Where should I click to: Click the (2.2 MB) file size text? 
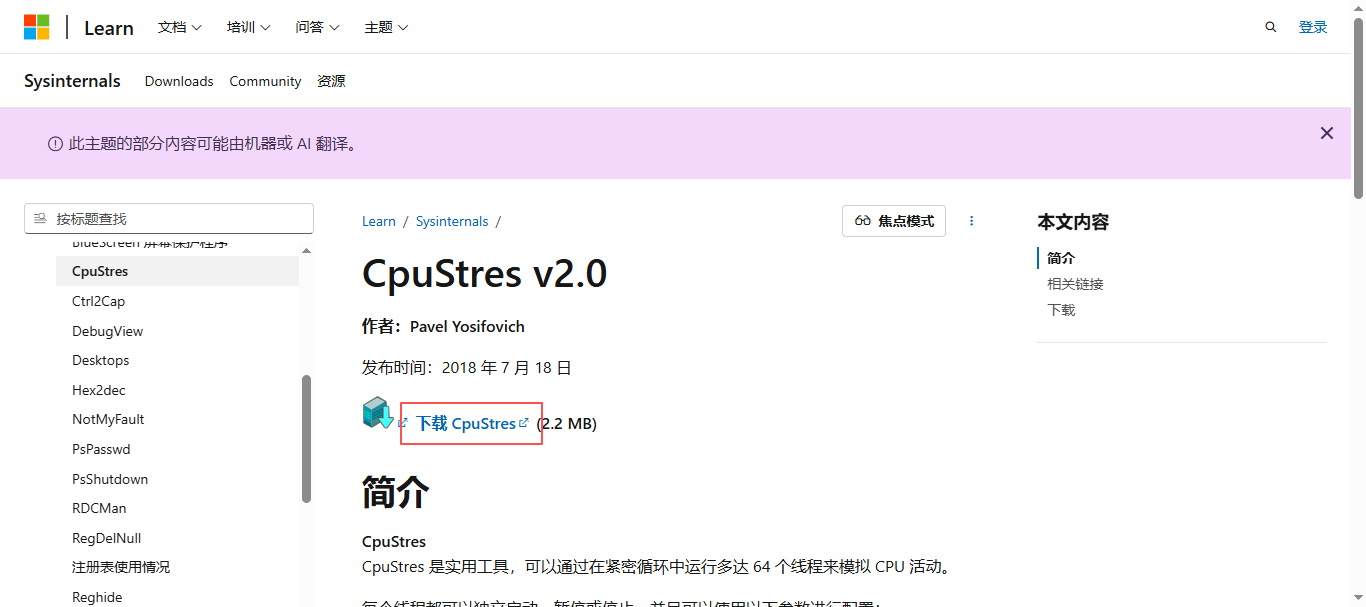point(567,424)
